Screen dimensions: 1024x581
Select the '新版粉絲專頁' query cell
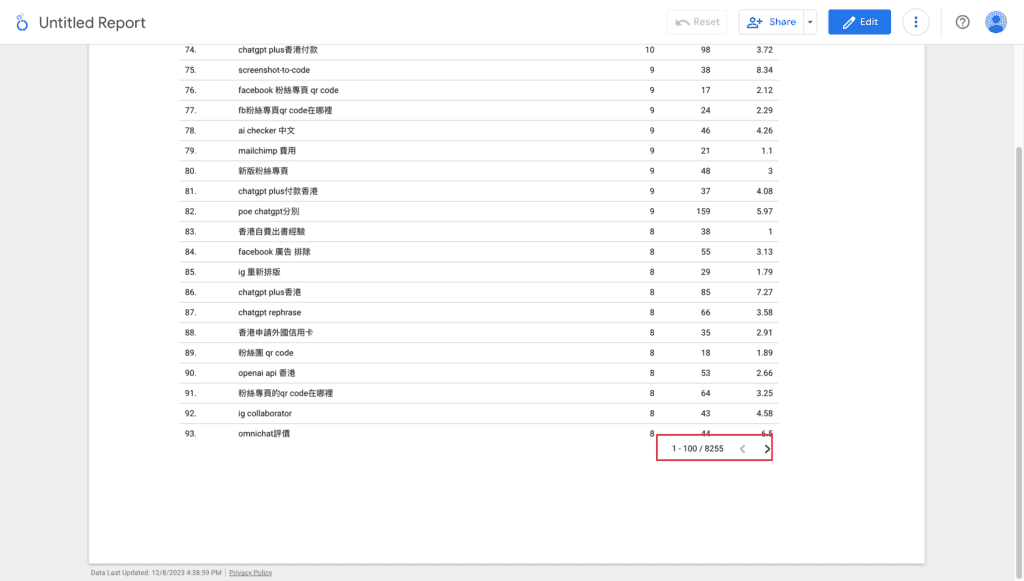click(x=263, y=171)
